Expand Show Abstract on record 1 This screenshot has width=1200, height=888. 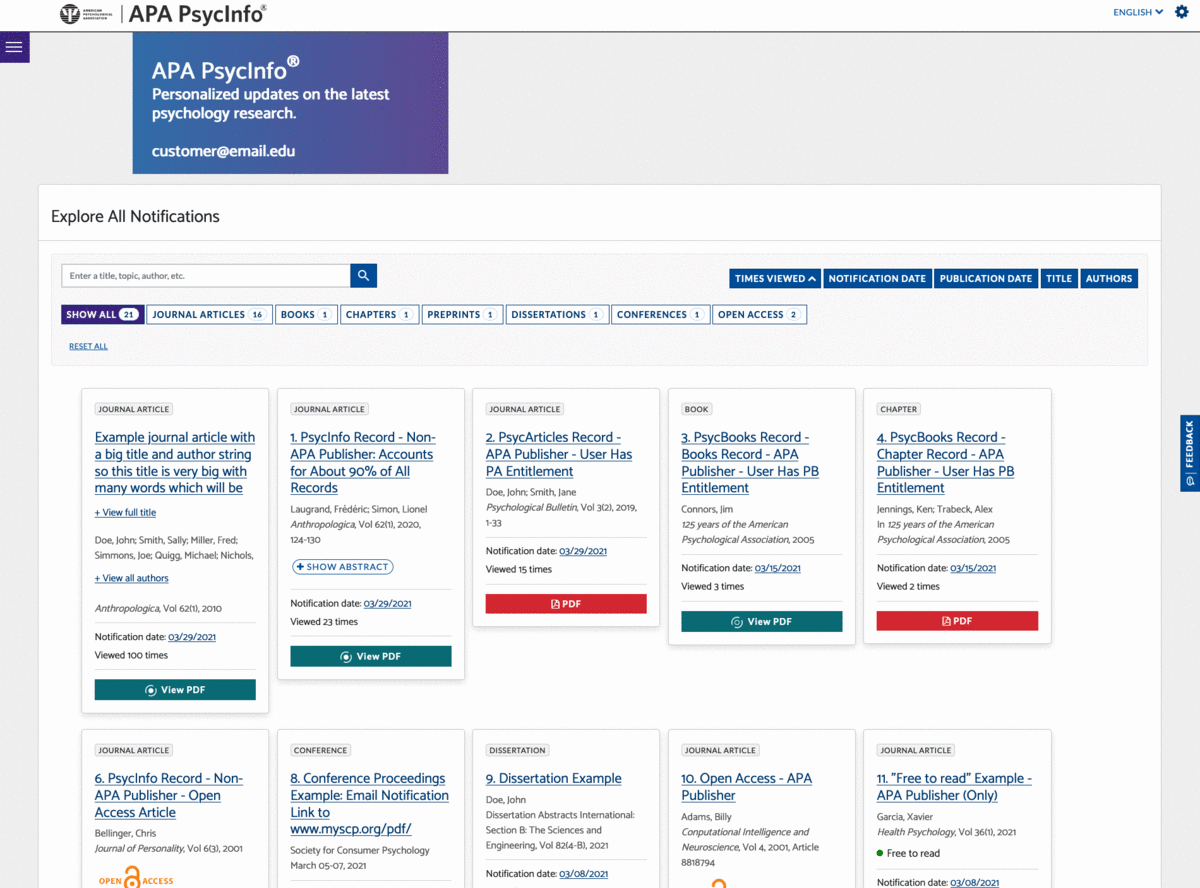343,567
